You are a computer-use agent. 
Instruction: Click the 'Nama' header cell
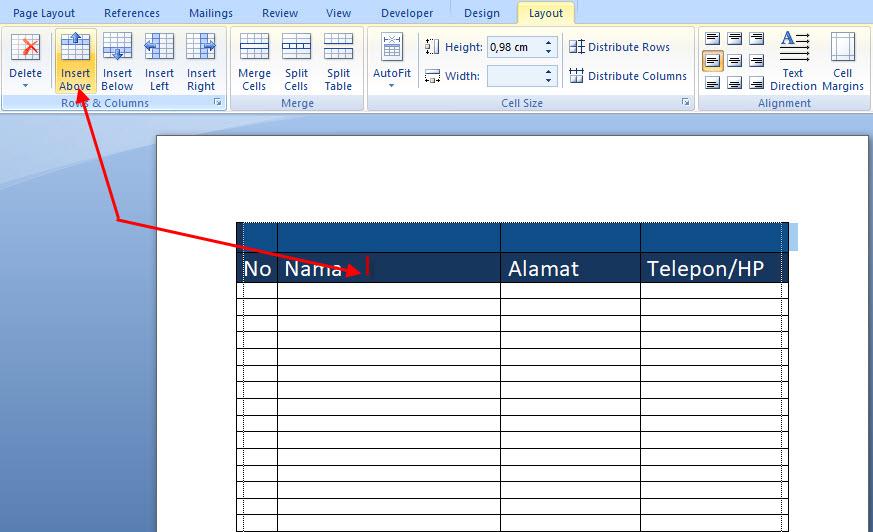coord(389,268)
